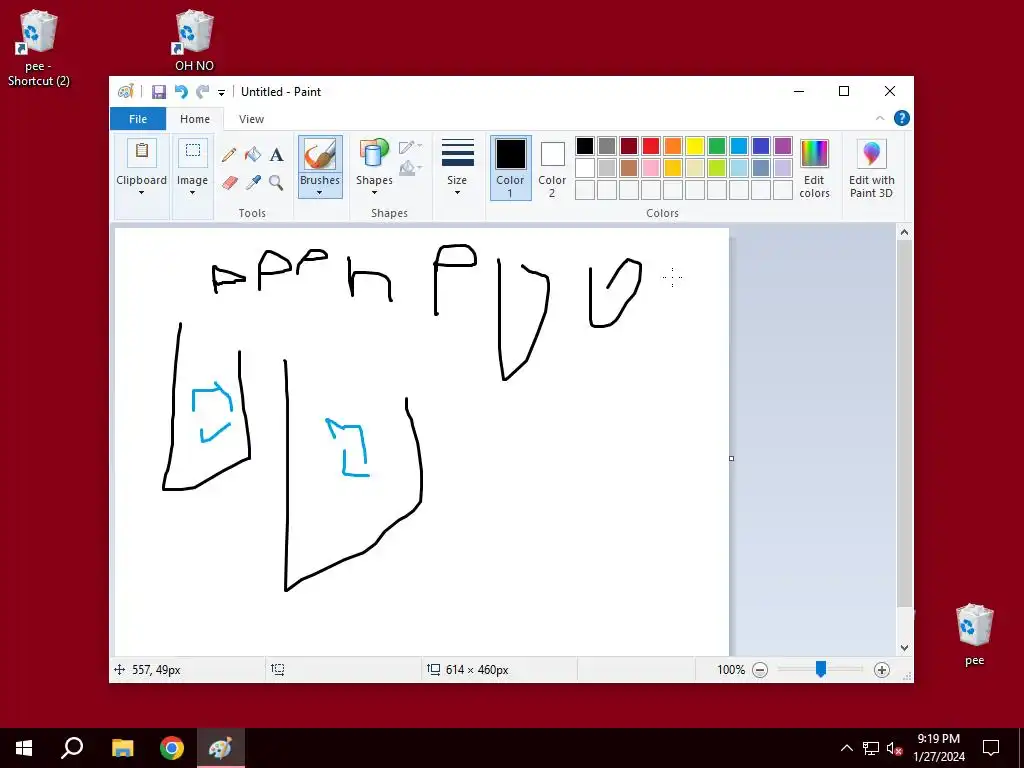
Task: Click the Save icon in title bar
Action: (x=159, y=92)
